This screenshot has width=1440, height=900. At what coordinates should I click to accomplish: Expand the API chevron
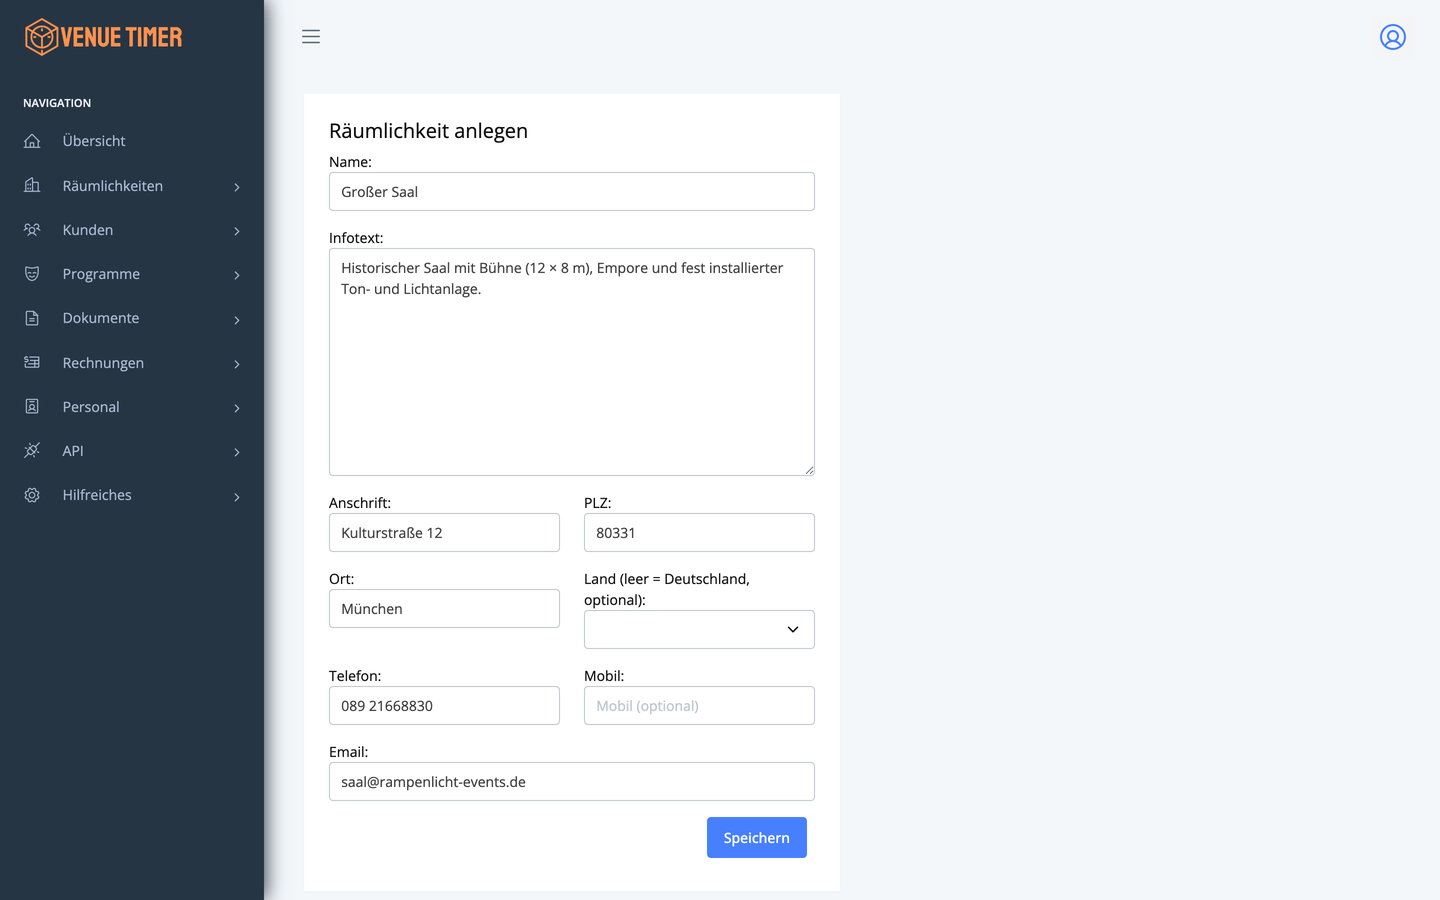click(x=237, y=452)
